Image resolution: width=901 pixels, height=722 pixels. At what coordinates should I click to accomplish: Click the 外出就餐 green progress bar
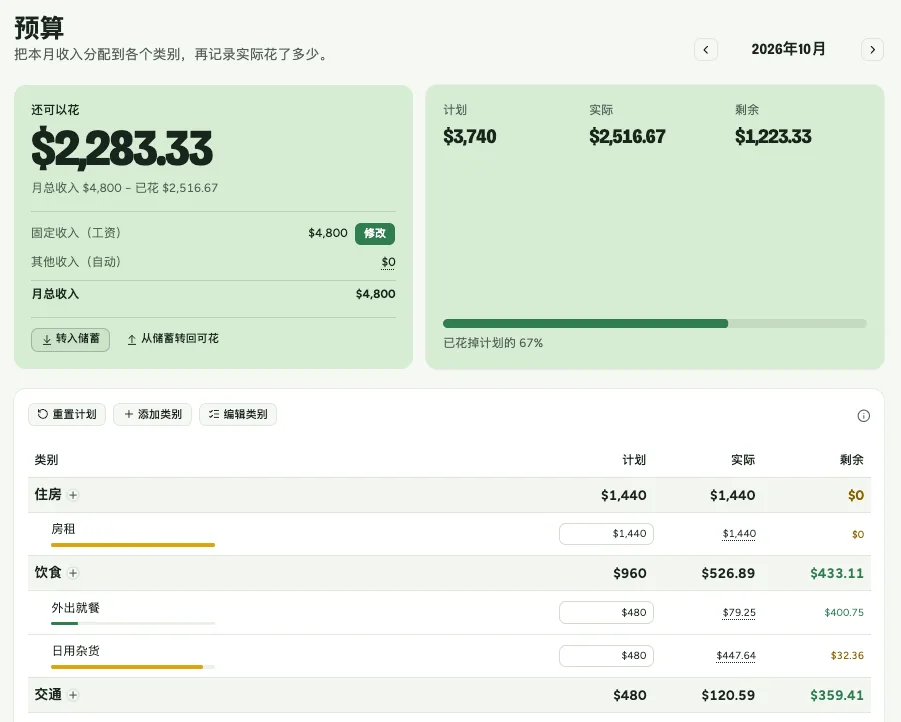133,623
